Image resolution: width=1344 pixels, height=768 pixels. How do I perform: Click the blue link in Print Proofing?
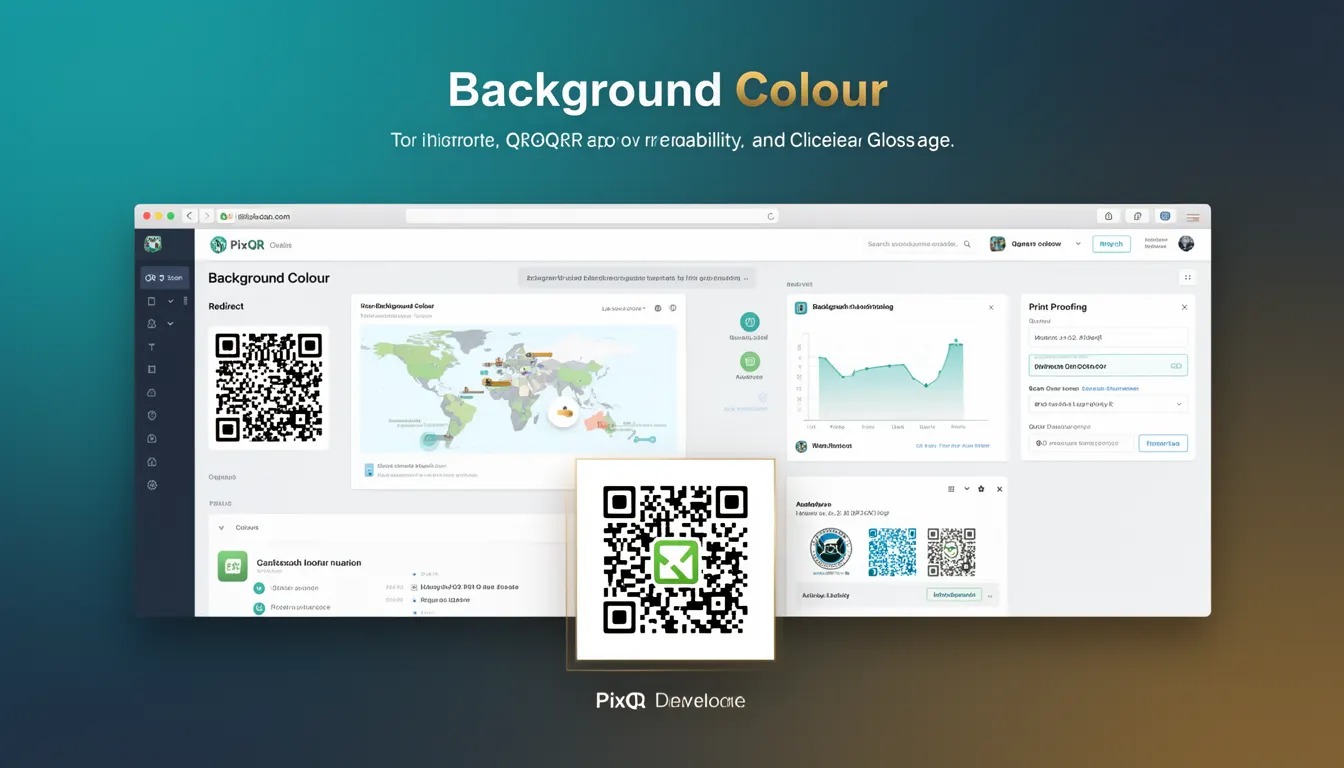coord(1110,388)
